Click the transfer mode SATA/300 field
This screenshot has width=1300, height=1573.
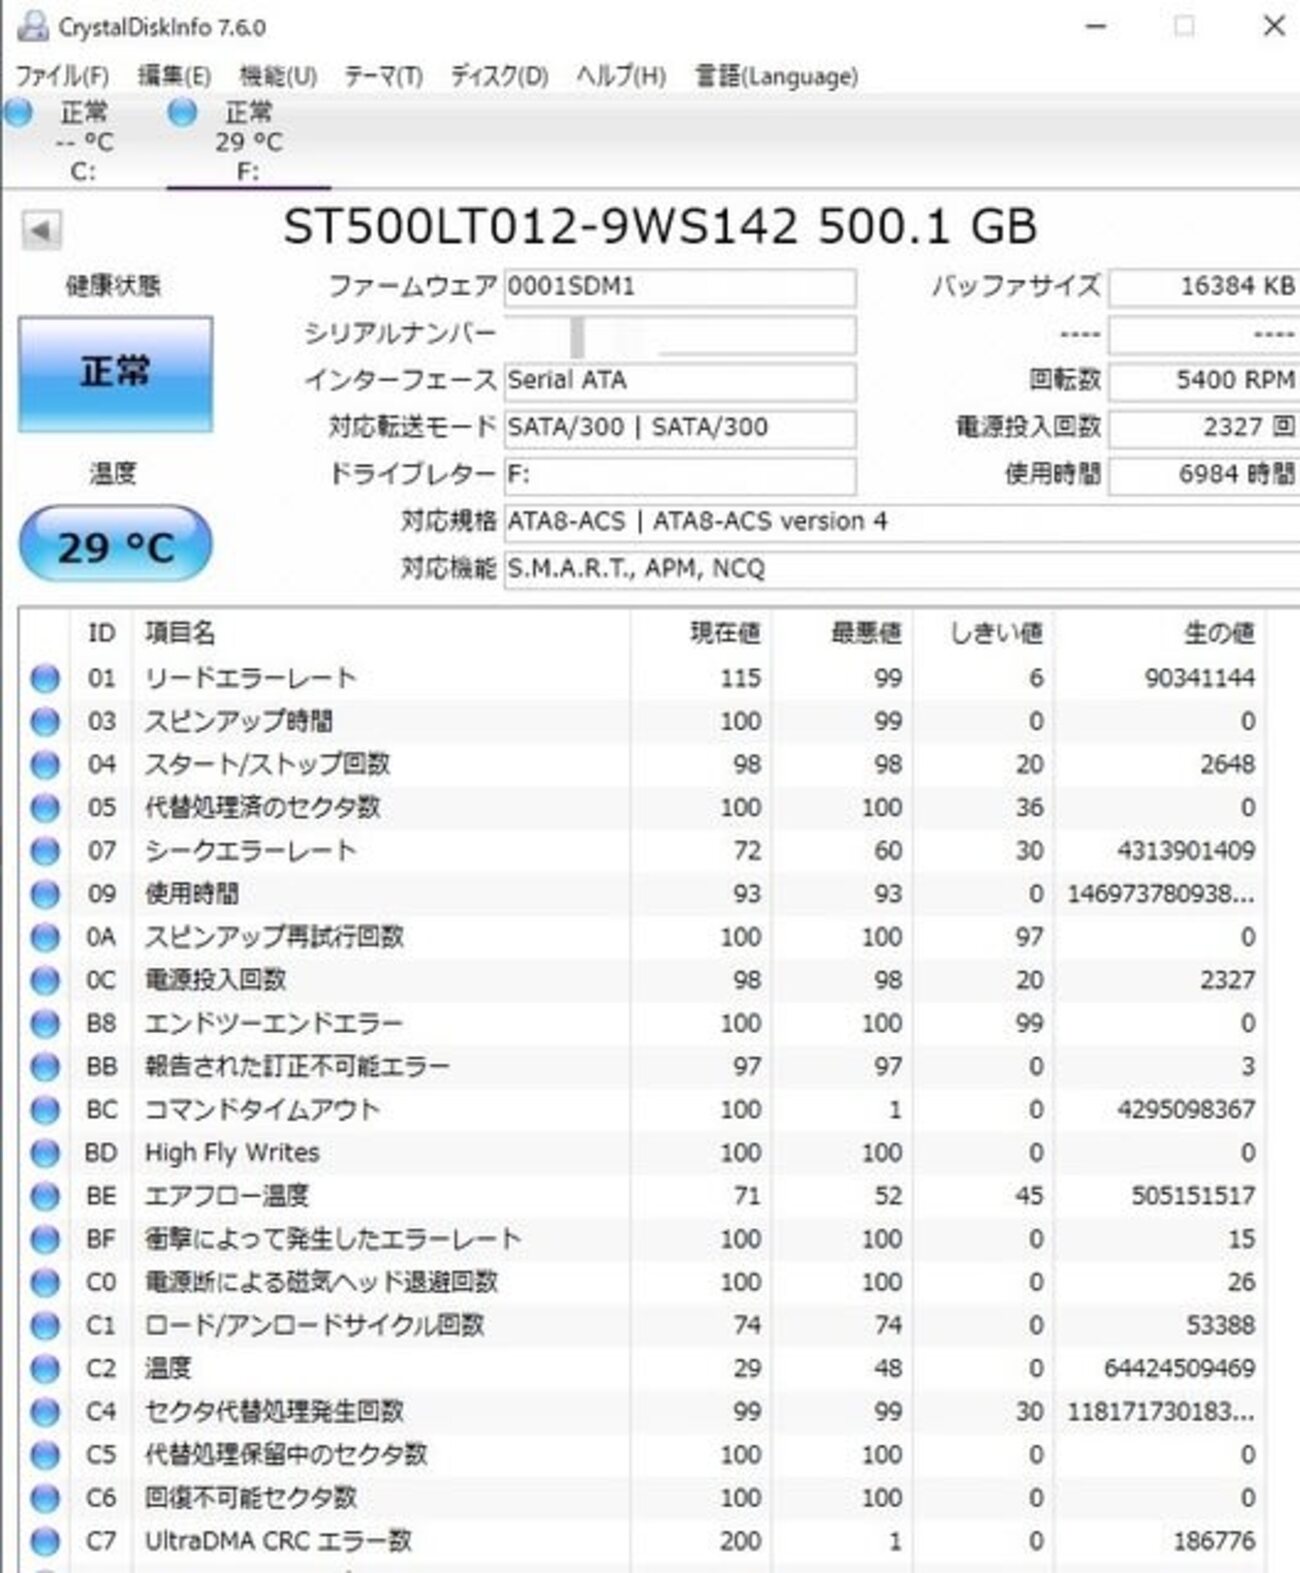click(680, 428)
